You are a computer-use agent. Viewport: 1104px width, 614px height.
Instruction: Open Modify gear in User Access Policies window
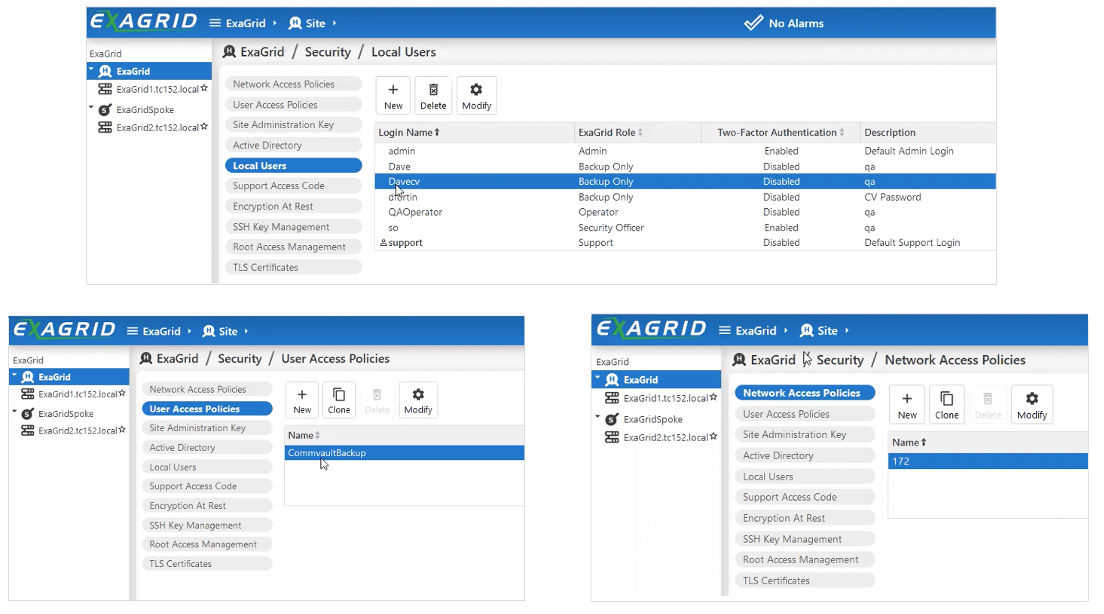click(418, 400)
